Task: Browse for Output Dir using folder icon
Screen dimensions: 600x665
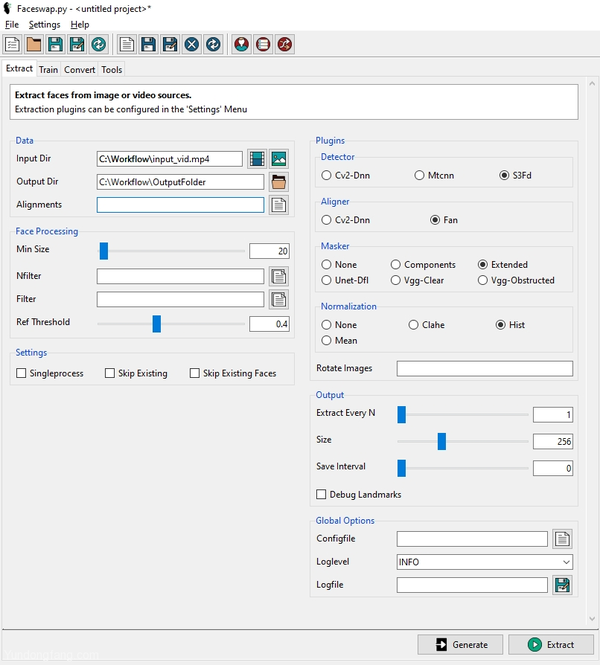Action: click(x=279, y=182)
